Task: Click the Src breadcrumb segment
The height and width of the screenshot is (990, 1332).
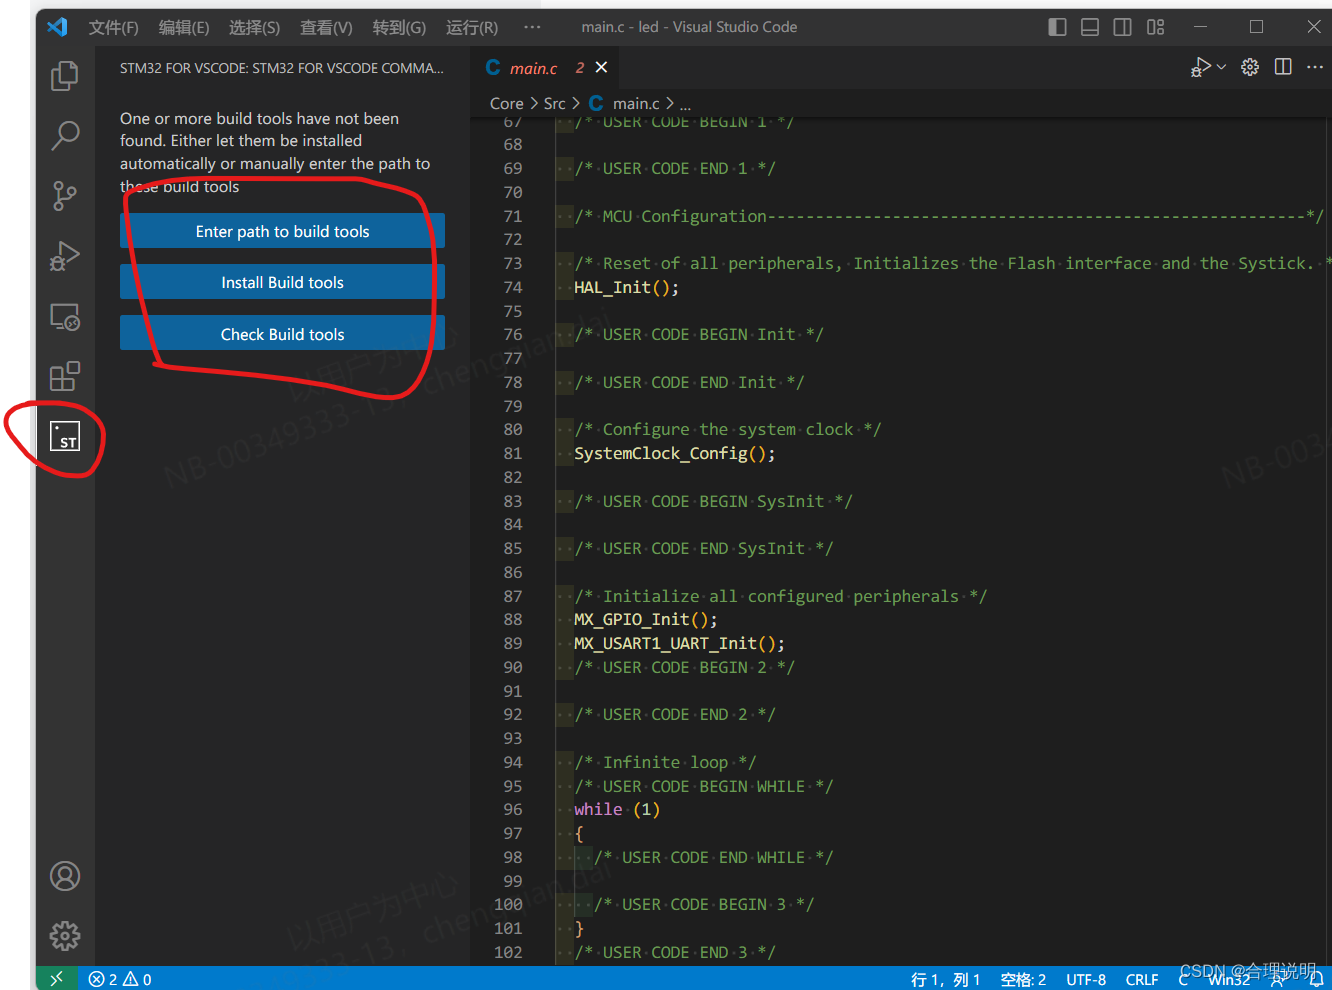Action: tap(554, 103)
